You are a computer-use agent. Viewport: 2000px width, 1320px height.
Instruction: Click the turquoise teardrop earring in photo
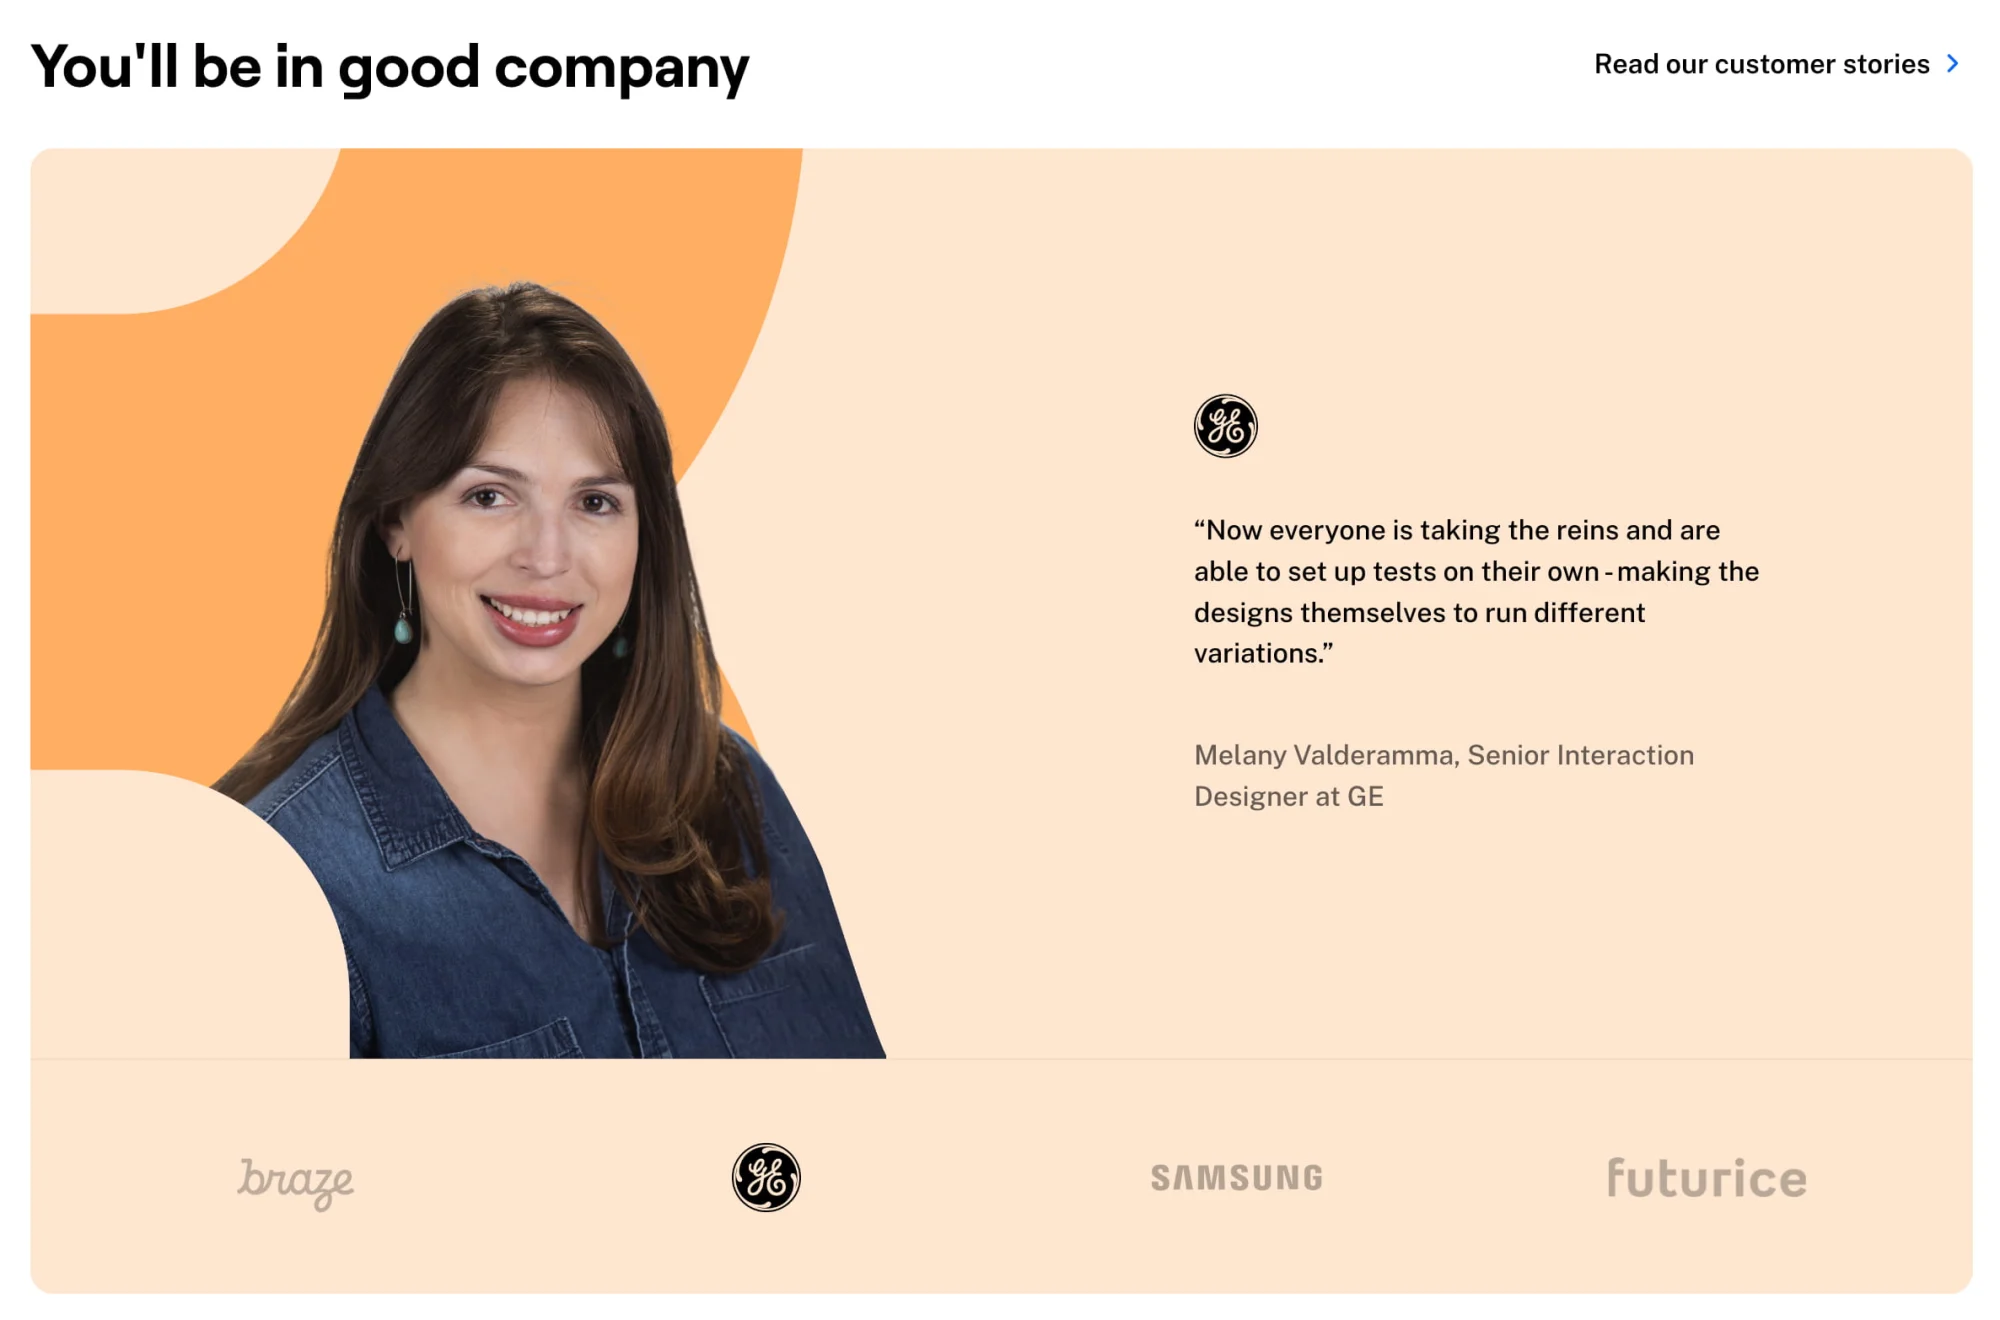pos(403,629)
